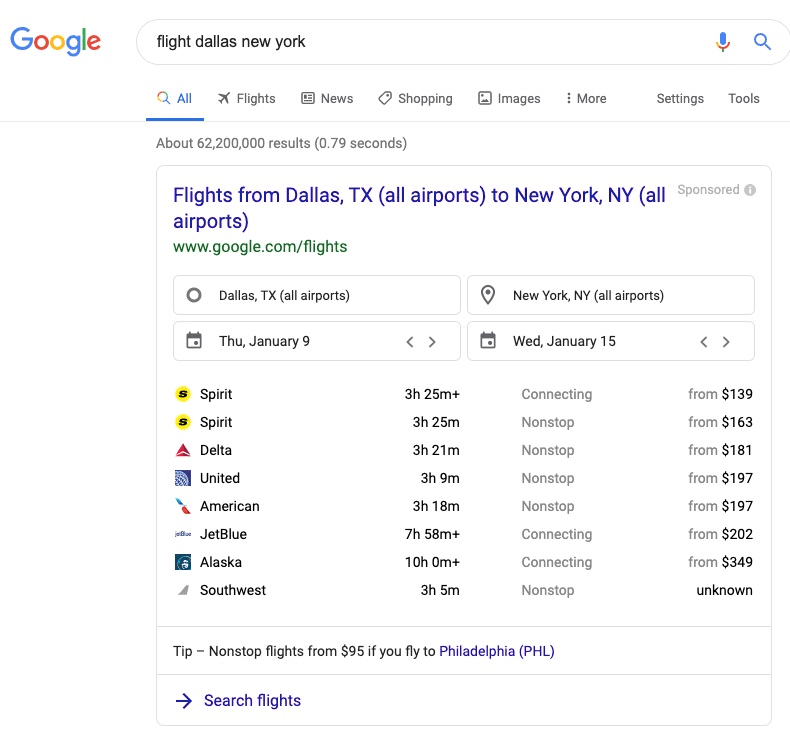Click the arrow icon beside Search flights
The height and width of the screenshot is (739, 790).
[x=184, y=701]
